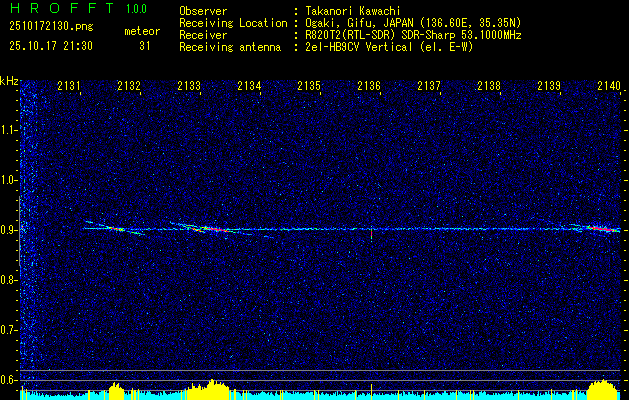Select the receiver text R820T2(RTL-SDR) SDR-Sharp 53.1000MHz
Image resolution: width=629 pixels, height=400 pixels.
point(414,35)
